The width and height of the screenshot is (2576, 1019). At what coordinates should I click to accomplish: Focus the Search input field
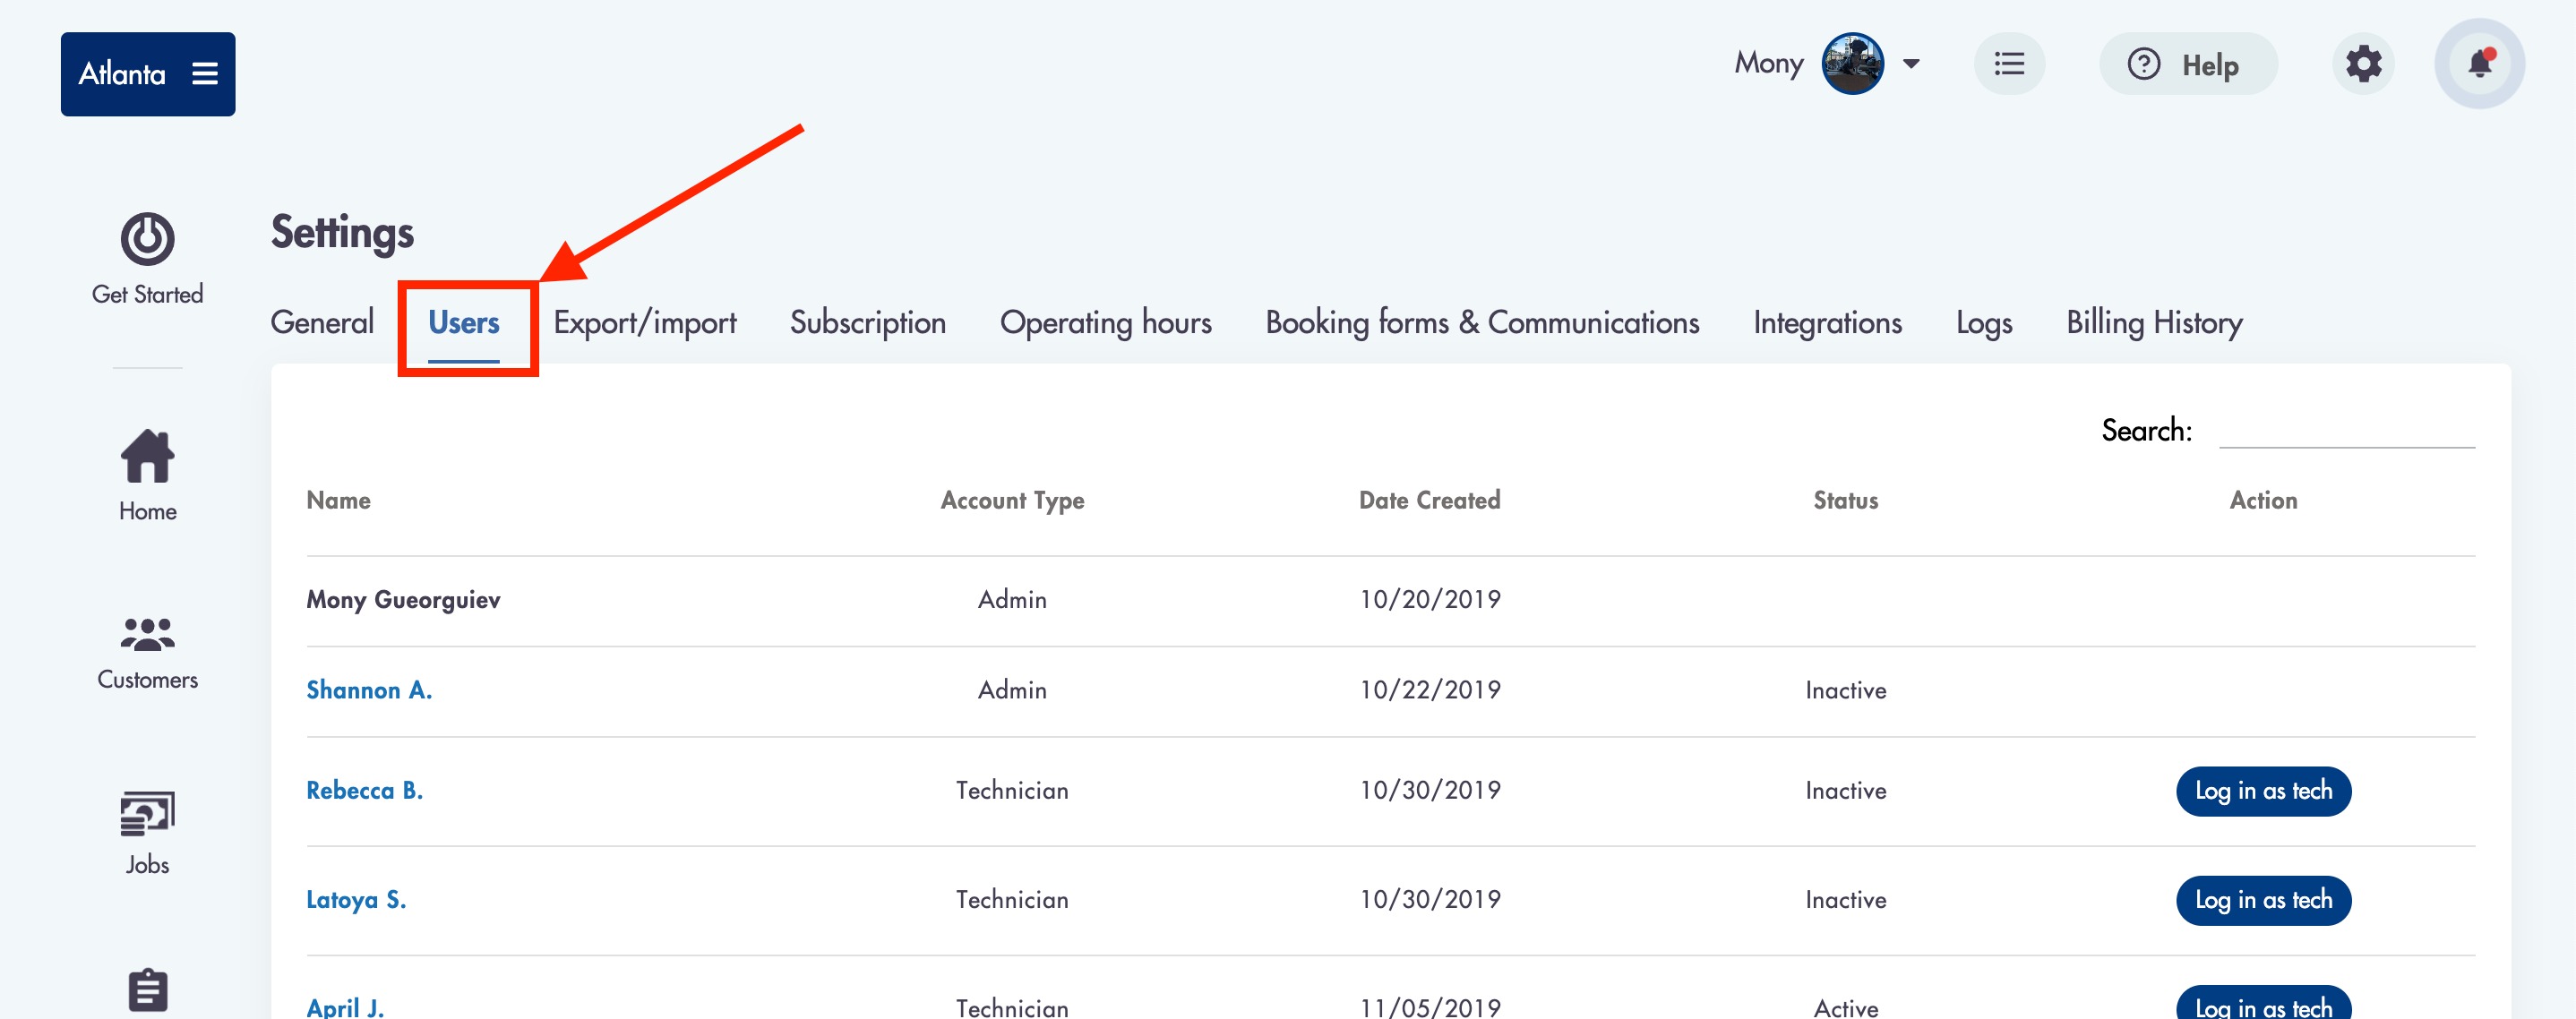(x=2347, y=430)
